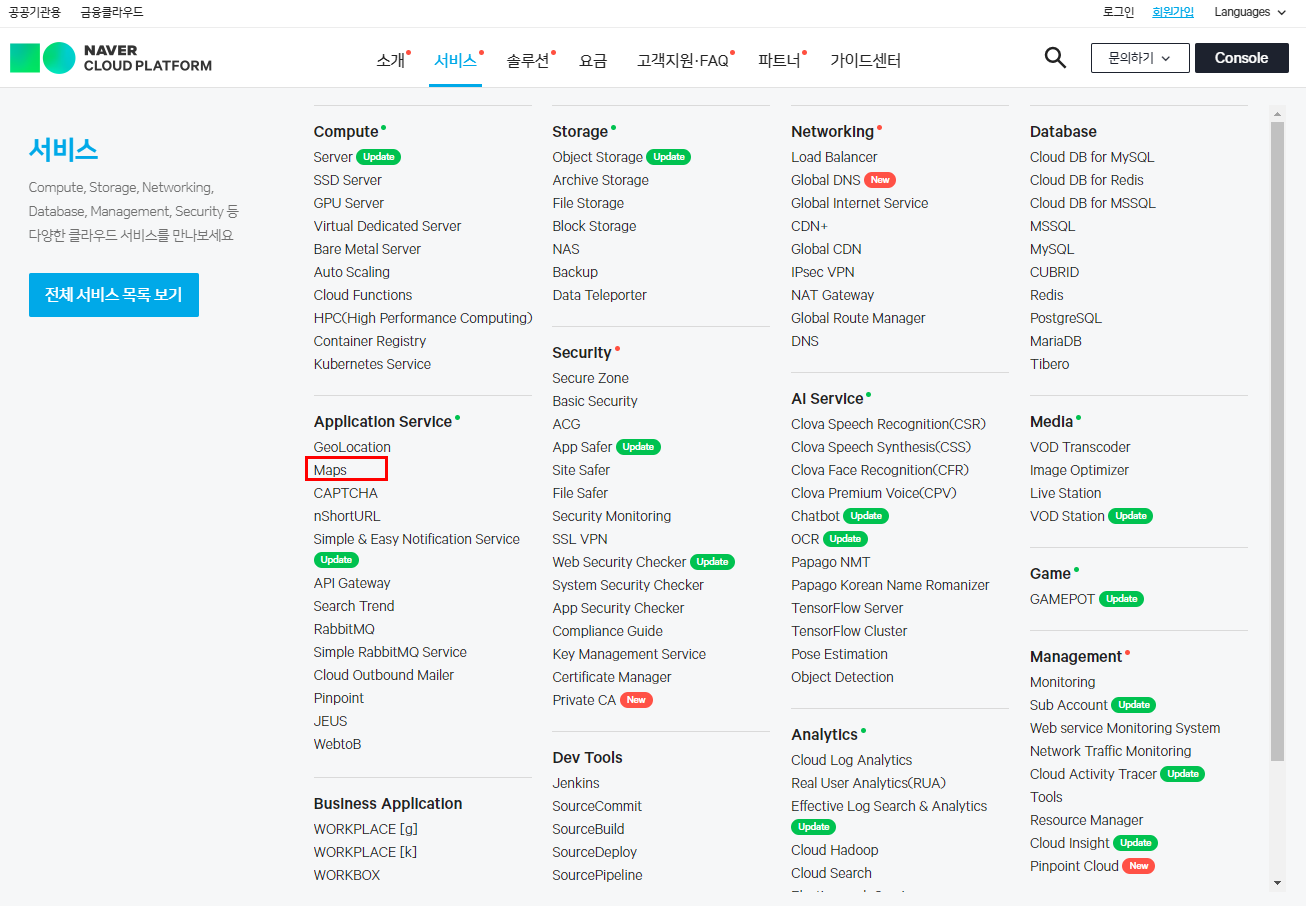Open the 요금 menu item
Viewport: 1306px width, 906px height.
[x=593, y=60]
